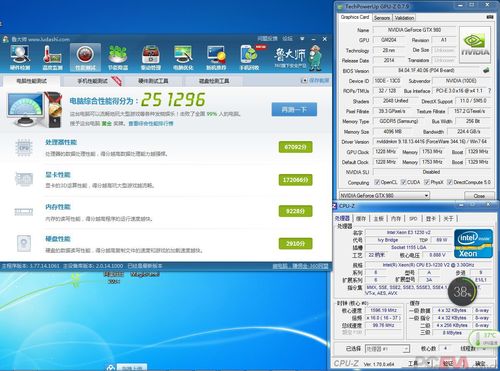This screenshot has width=500, height=371.
Task: Switch to the 关于 tab in CPU-Z
Action: pyautogui.click(x=448, y=218)
